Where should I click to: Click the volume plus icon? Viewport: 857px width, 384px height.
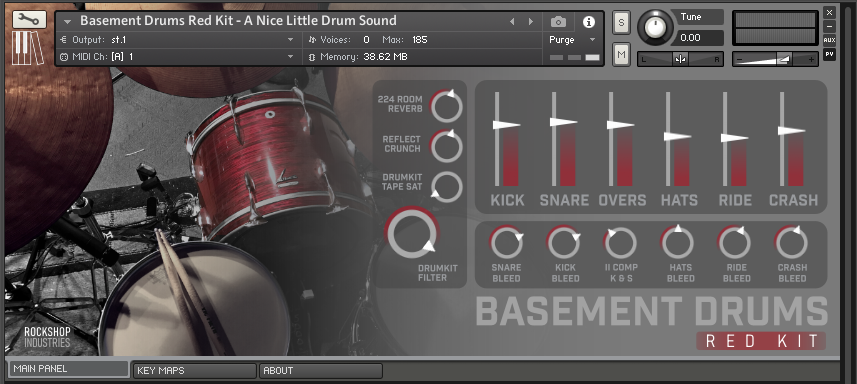[x=811, y=59]
